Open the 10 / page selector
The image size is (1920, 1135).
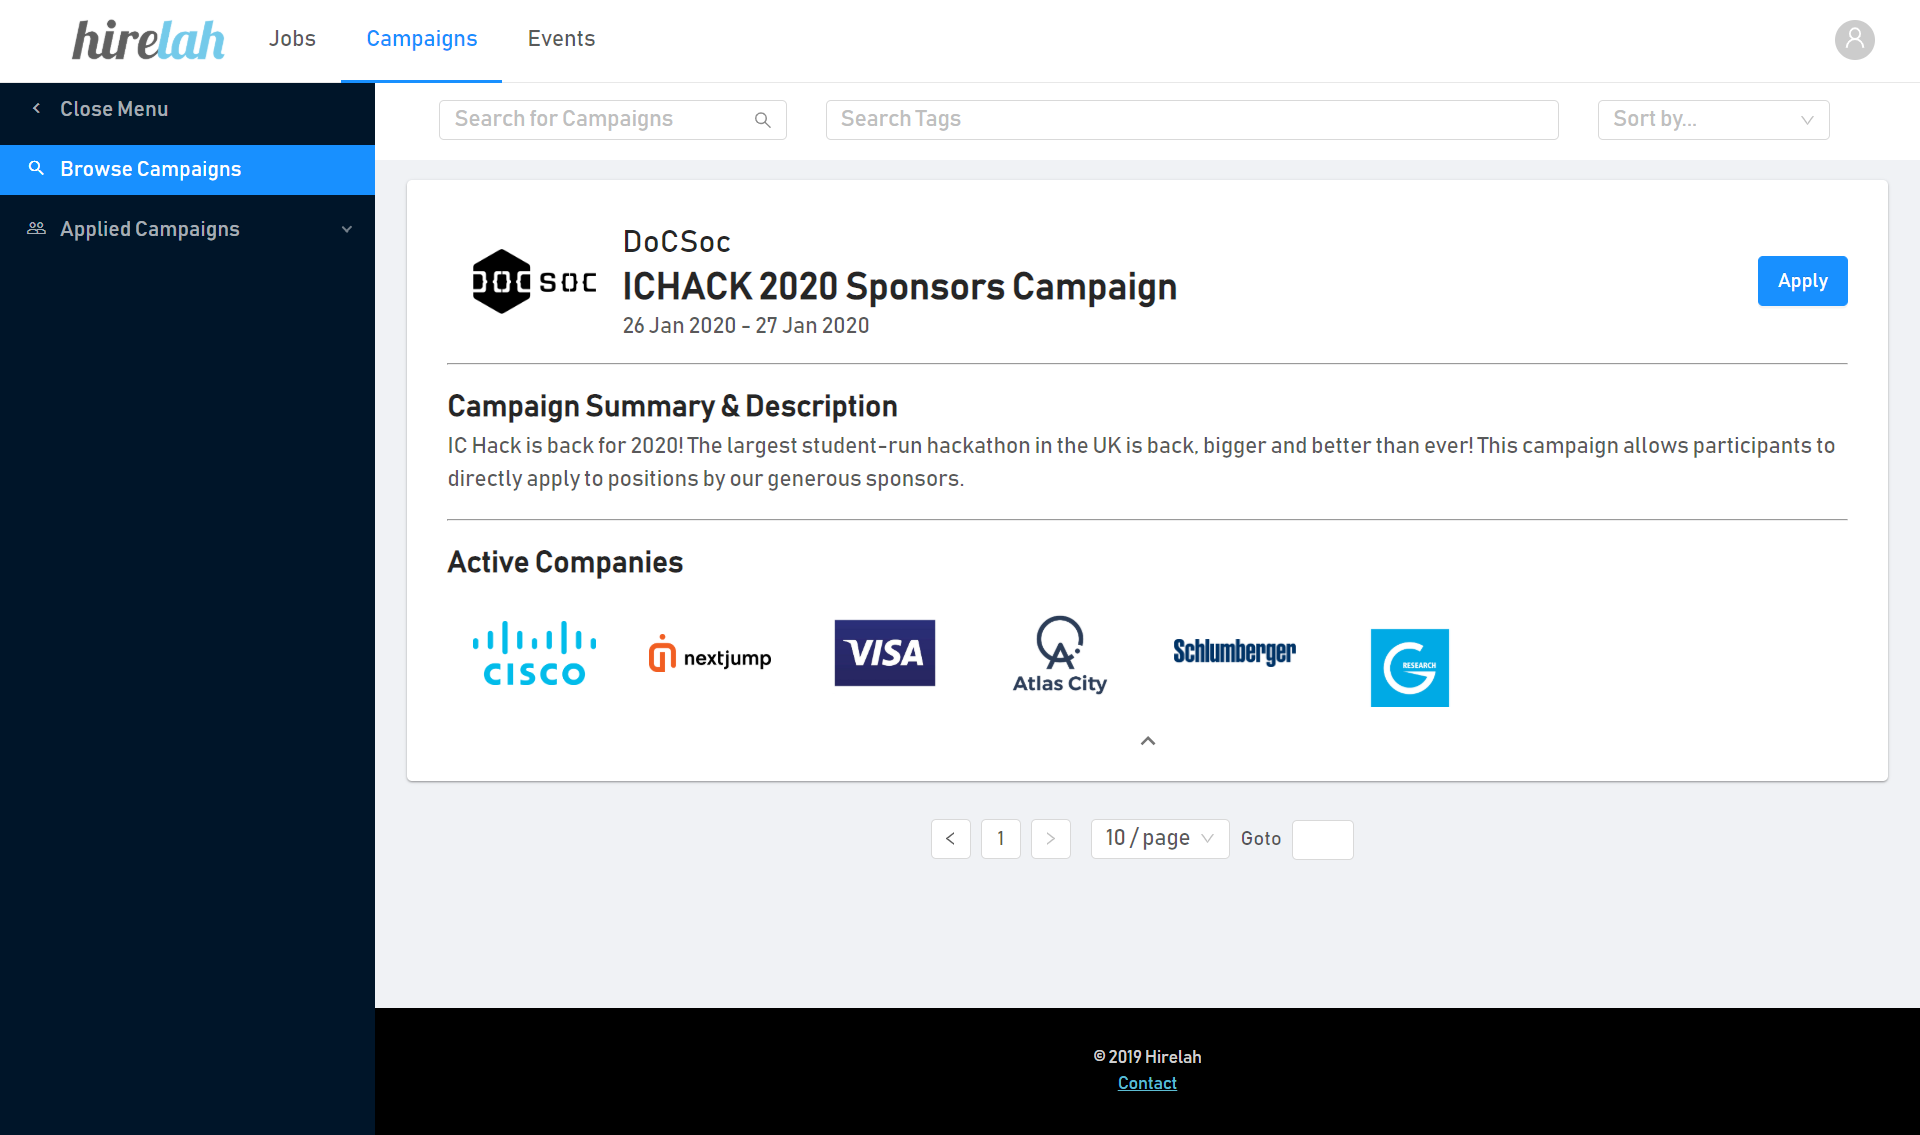(x=1159, y=839)
